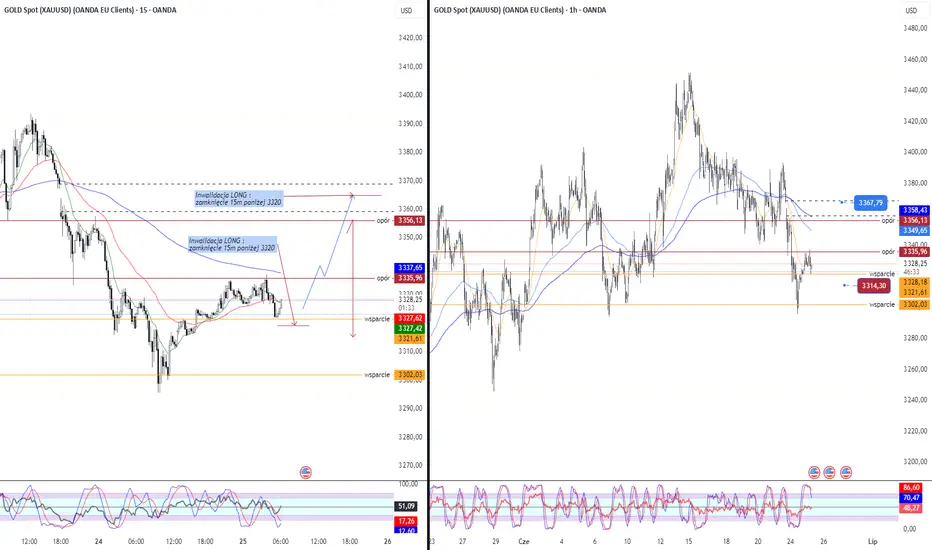Select the lower 'Inwalidacja LONG' note on 15m chart
The height and width of the screenshot is (550, 932).
click(232, 244)
